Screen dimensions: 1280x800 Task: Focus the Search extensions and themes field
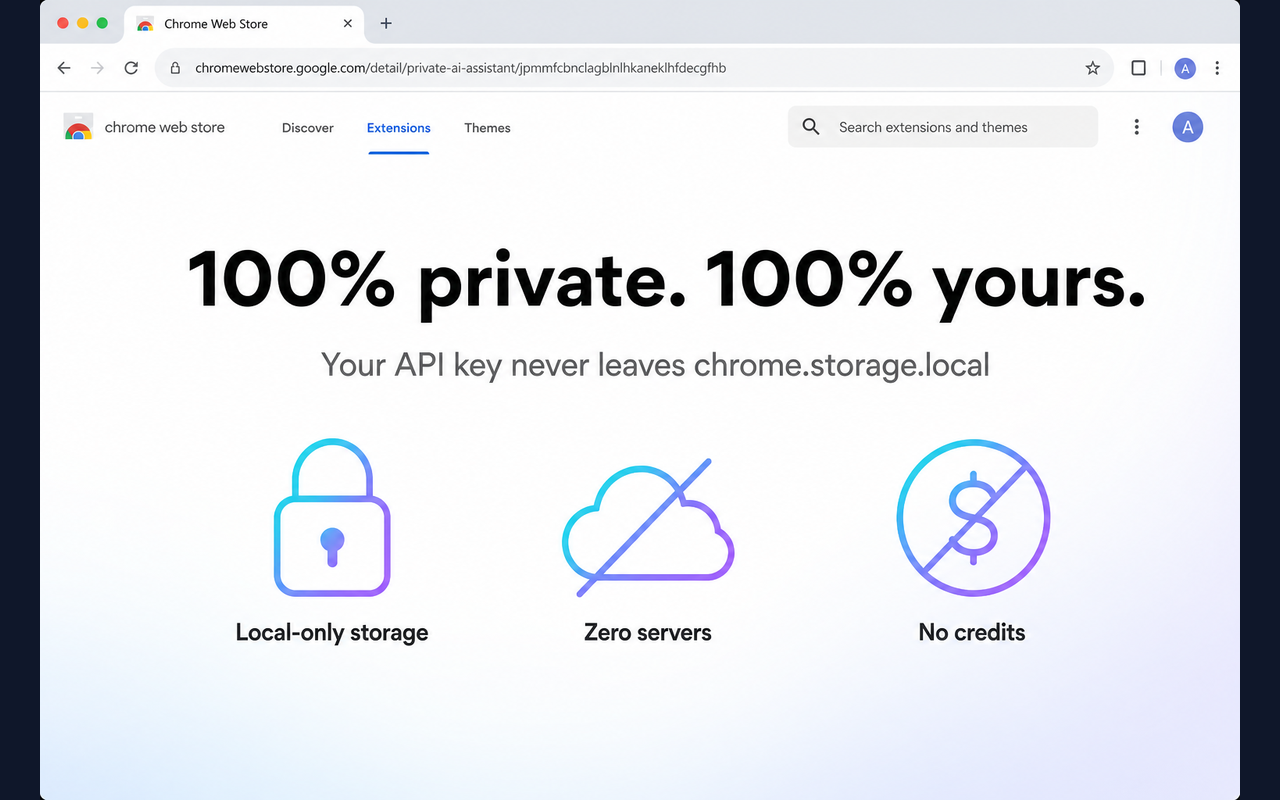[x=943, y=127]
